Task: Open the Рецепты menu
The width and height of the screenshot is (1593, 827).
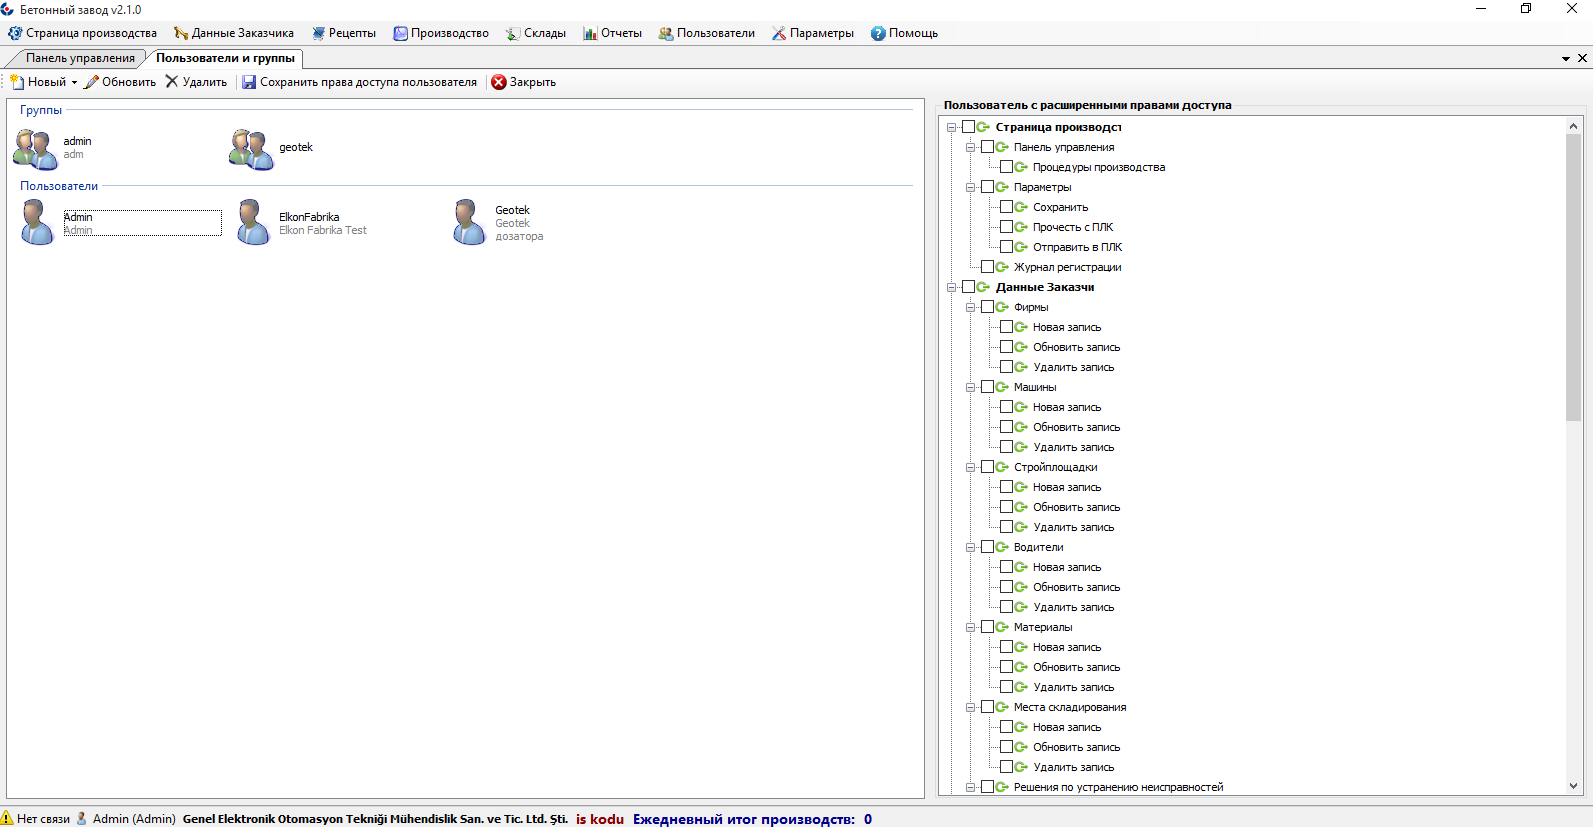Action: coord(344,33)
